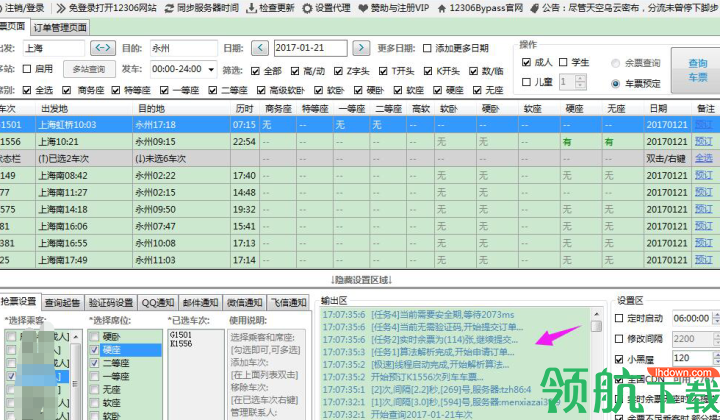Select G1501 in selected trains list
Viewport: 720px width, 420px height.
click(x=180, y=335)
